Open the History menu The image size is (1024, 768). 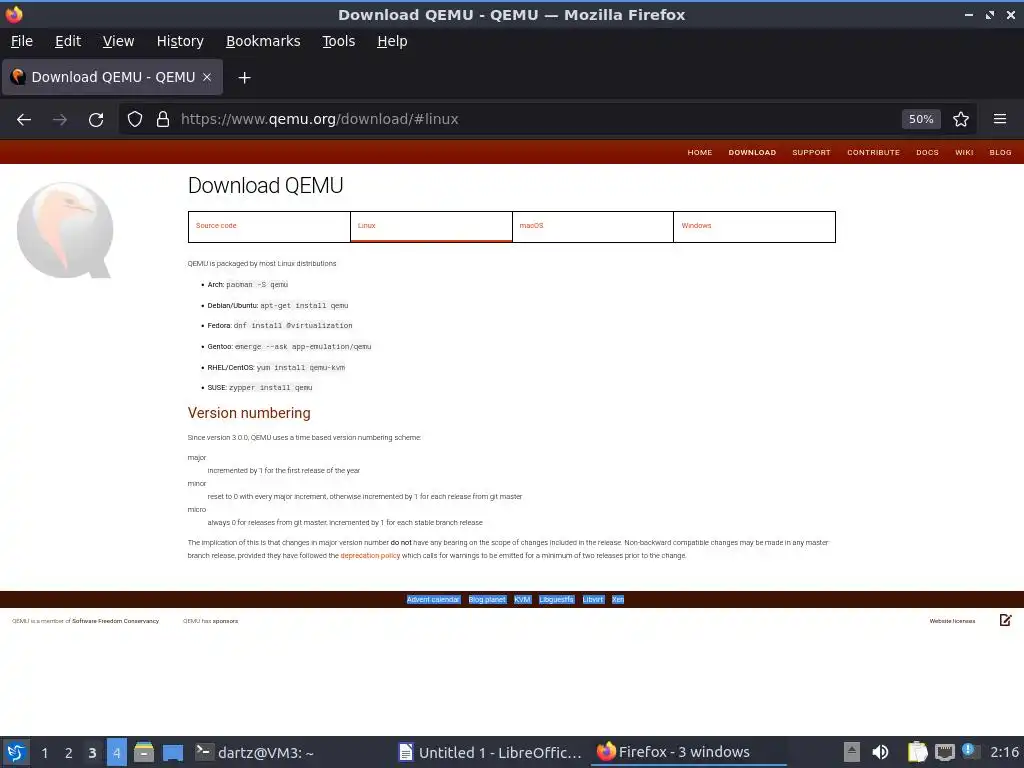click(180, 41)
